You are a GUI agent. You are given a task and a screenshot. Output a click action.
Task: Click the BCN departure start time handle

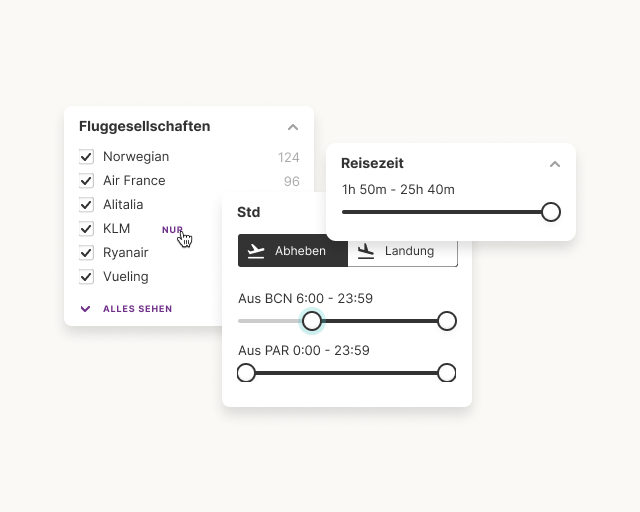pyautogui.click(x=312, y=321)
